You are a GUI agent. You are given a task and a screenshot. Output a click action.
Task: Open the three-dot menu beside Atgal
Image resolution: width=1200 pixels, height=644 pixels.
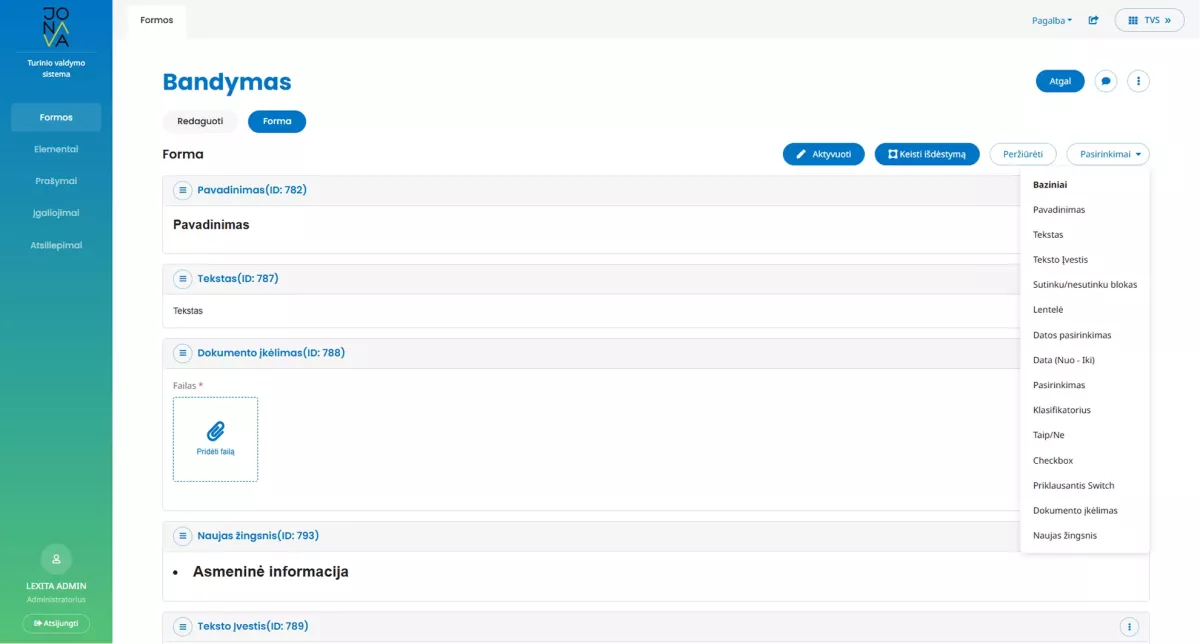tap(1138, 81)
